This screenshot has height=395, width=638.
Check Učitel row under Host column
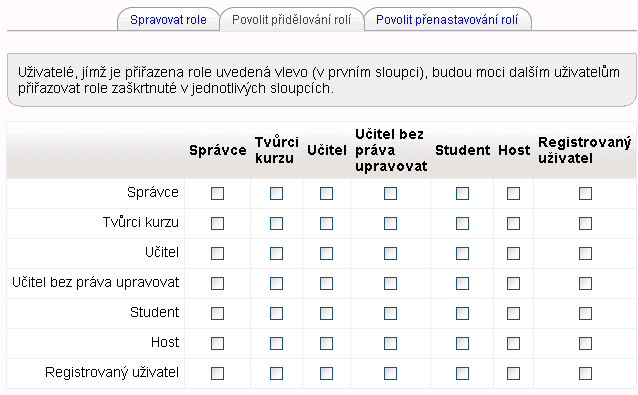[x=513, y=253]
